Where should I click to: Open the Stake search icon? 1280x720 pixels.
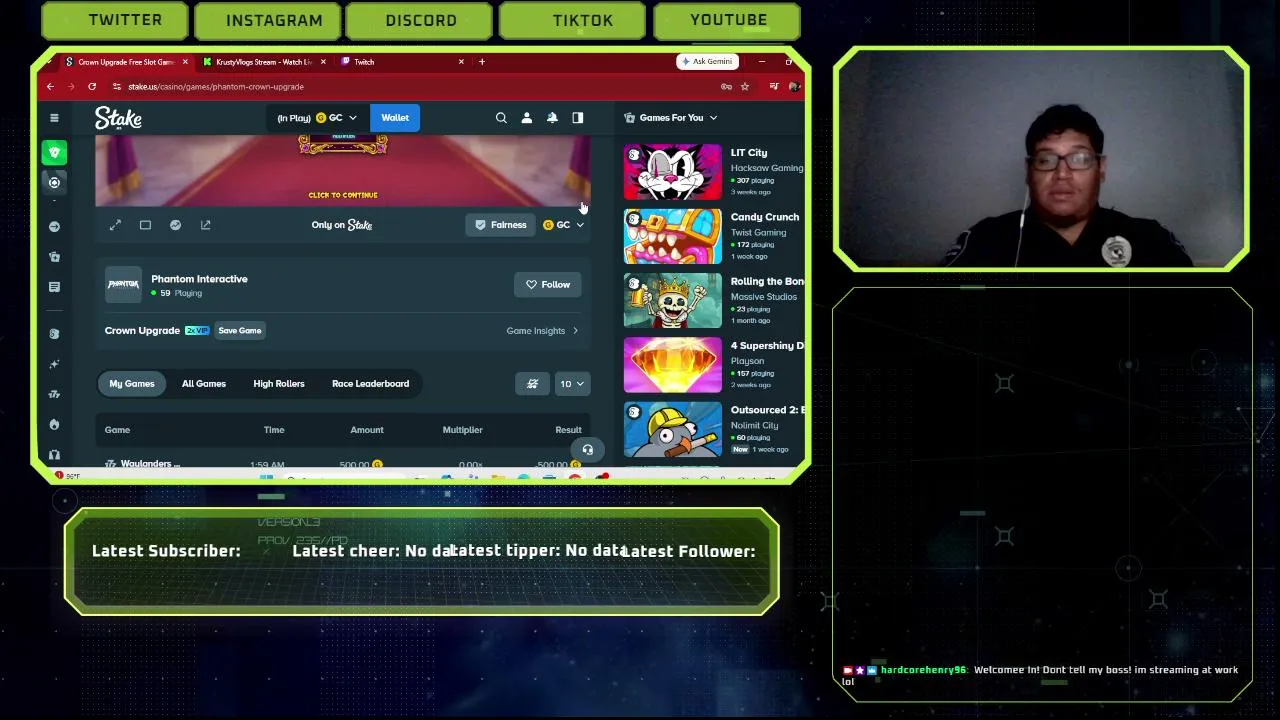(501, 118)
